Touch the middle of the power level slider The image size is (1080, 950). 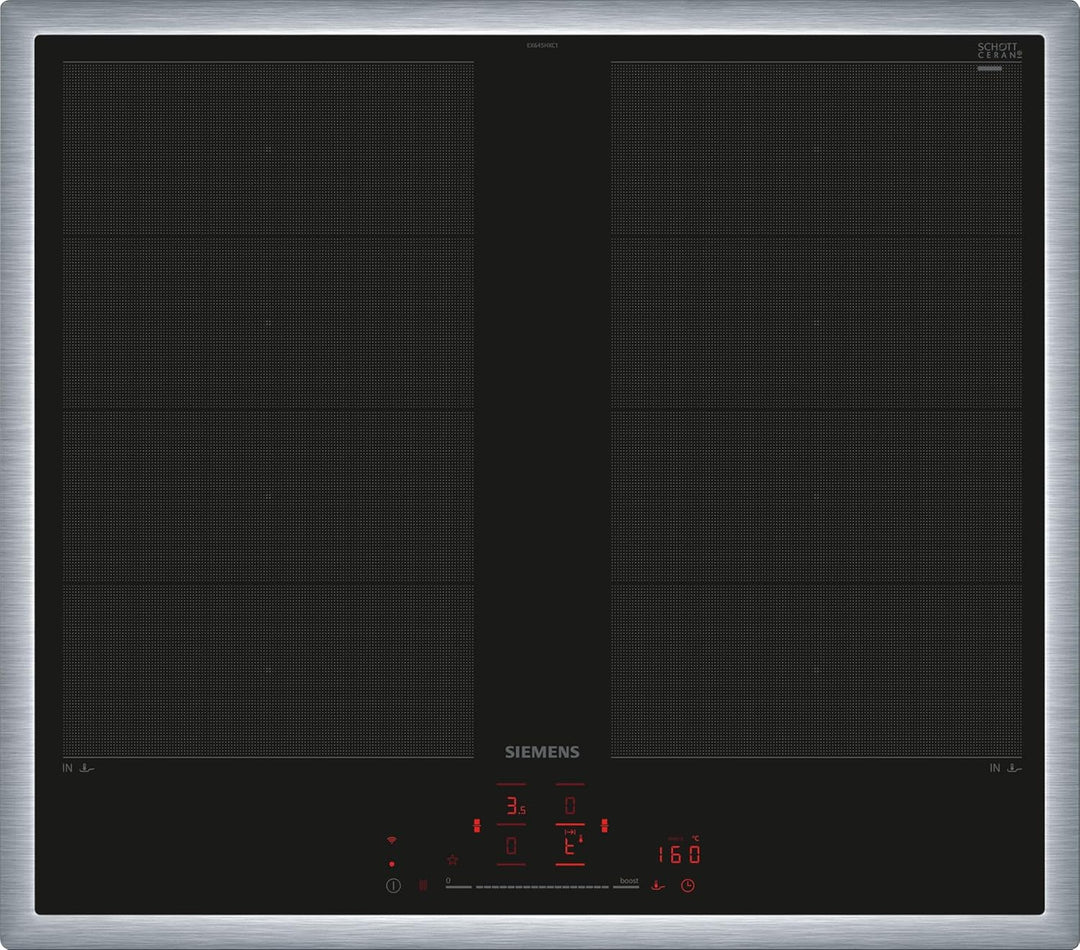(542, 886)
